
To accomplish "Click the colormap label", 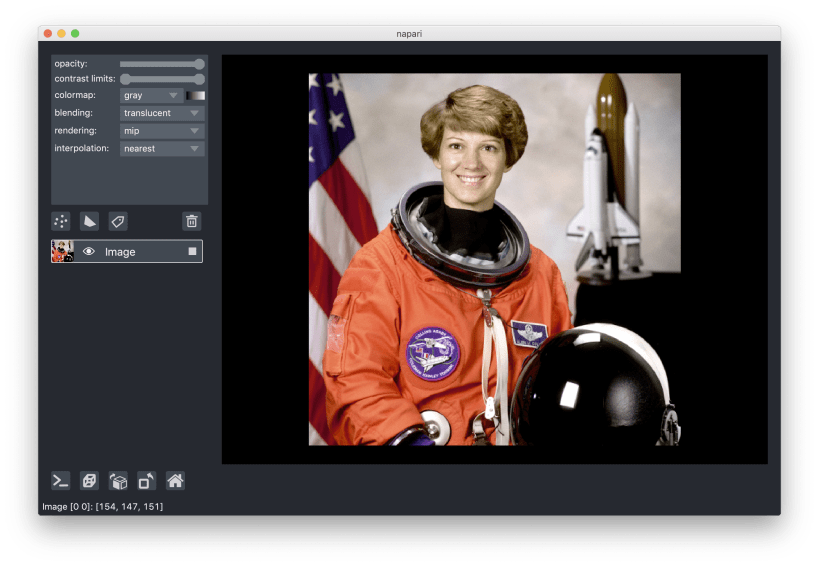I will point(75,95).
